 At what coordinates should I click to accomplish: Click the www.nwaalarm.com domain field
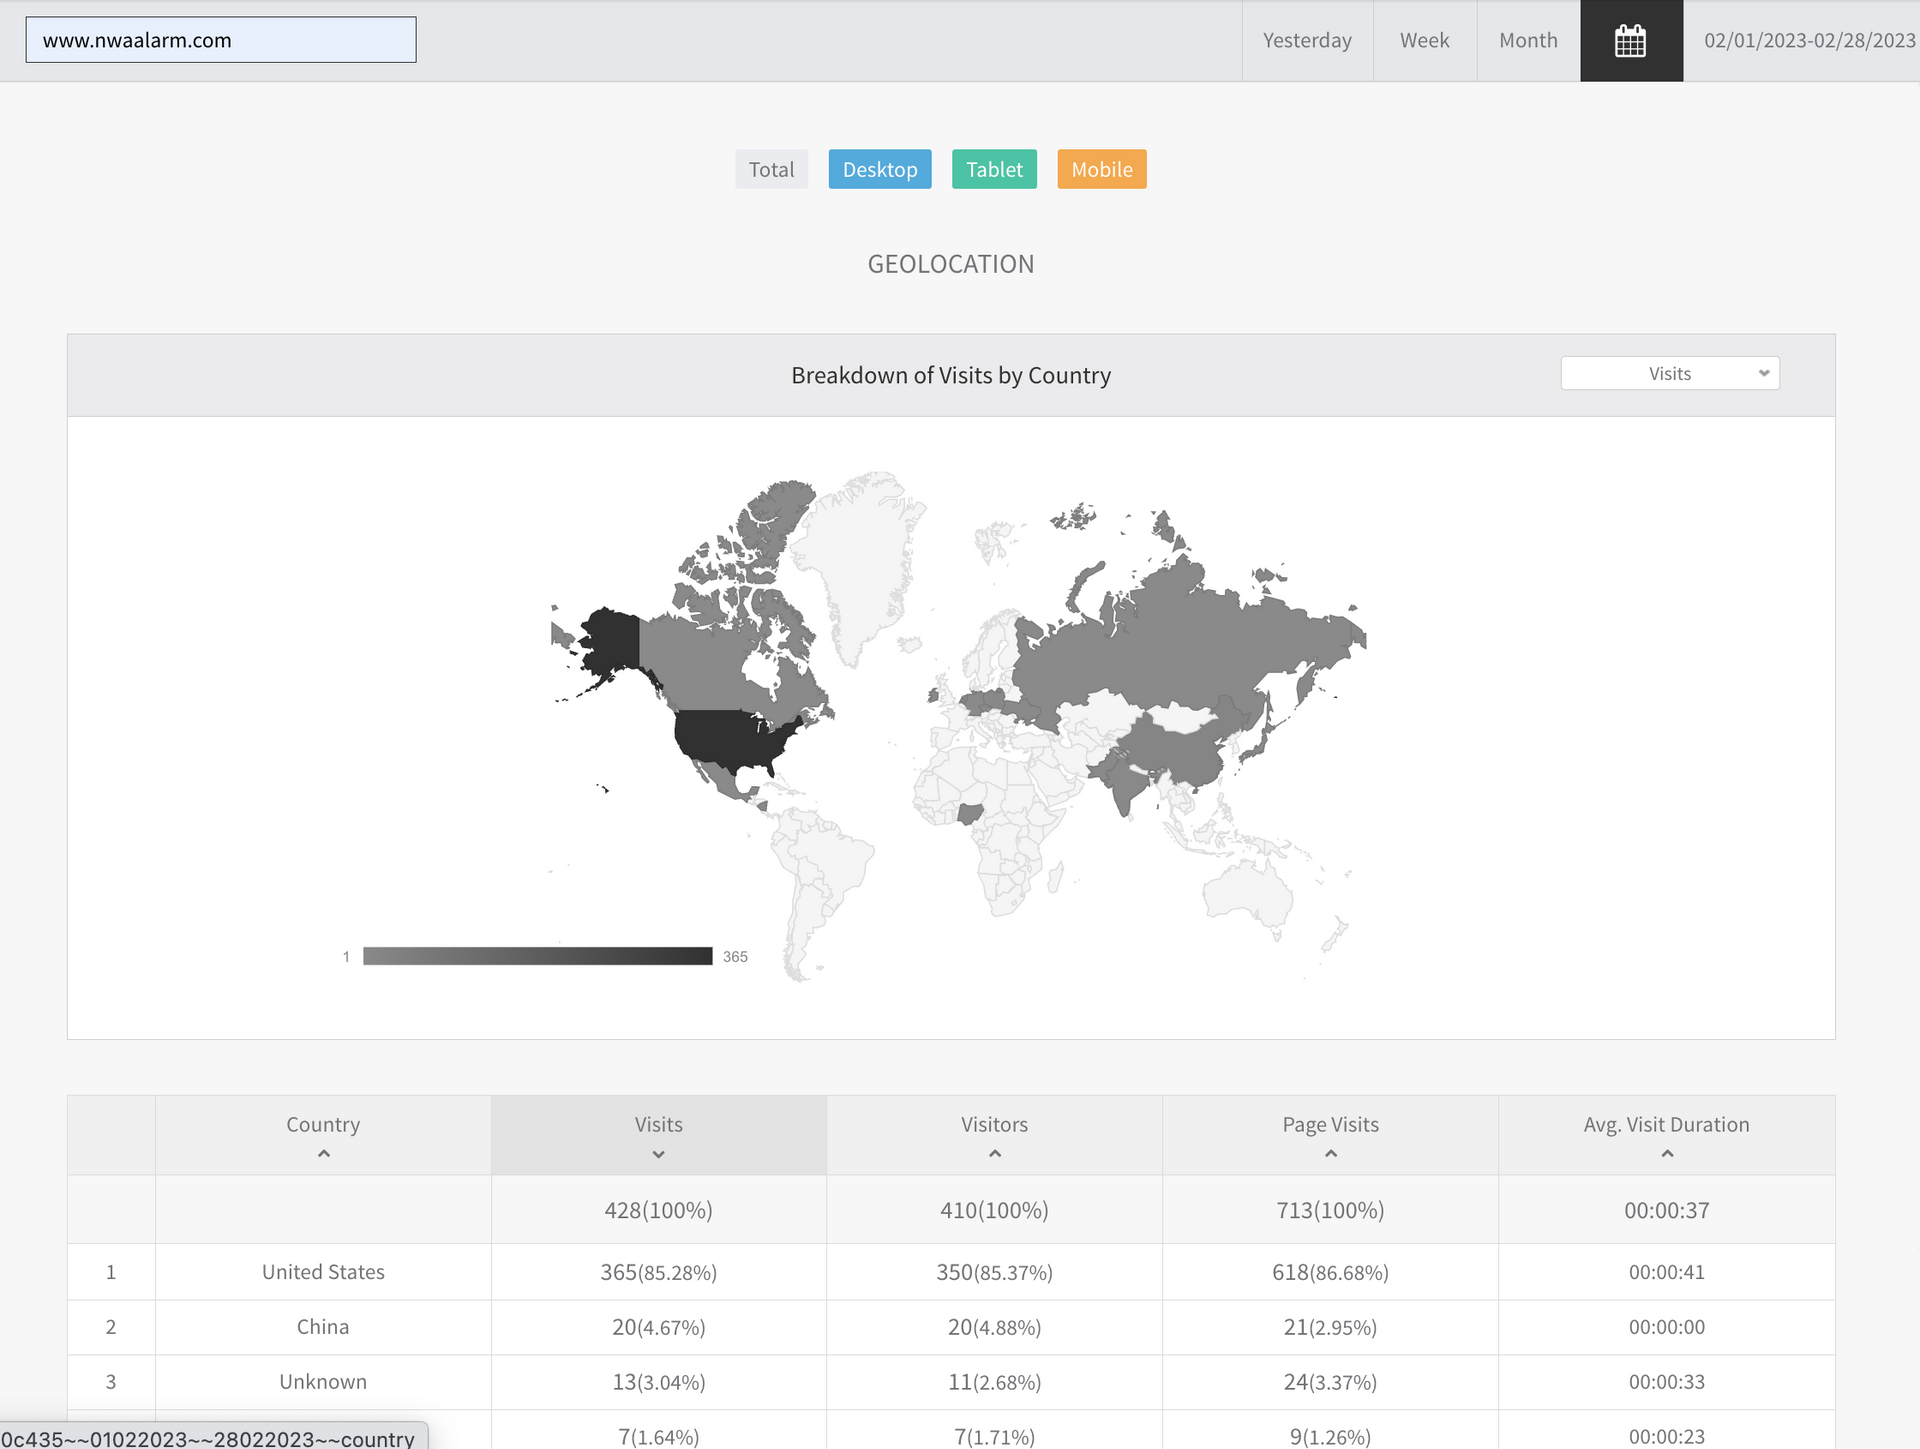tap(221, 40)
